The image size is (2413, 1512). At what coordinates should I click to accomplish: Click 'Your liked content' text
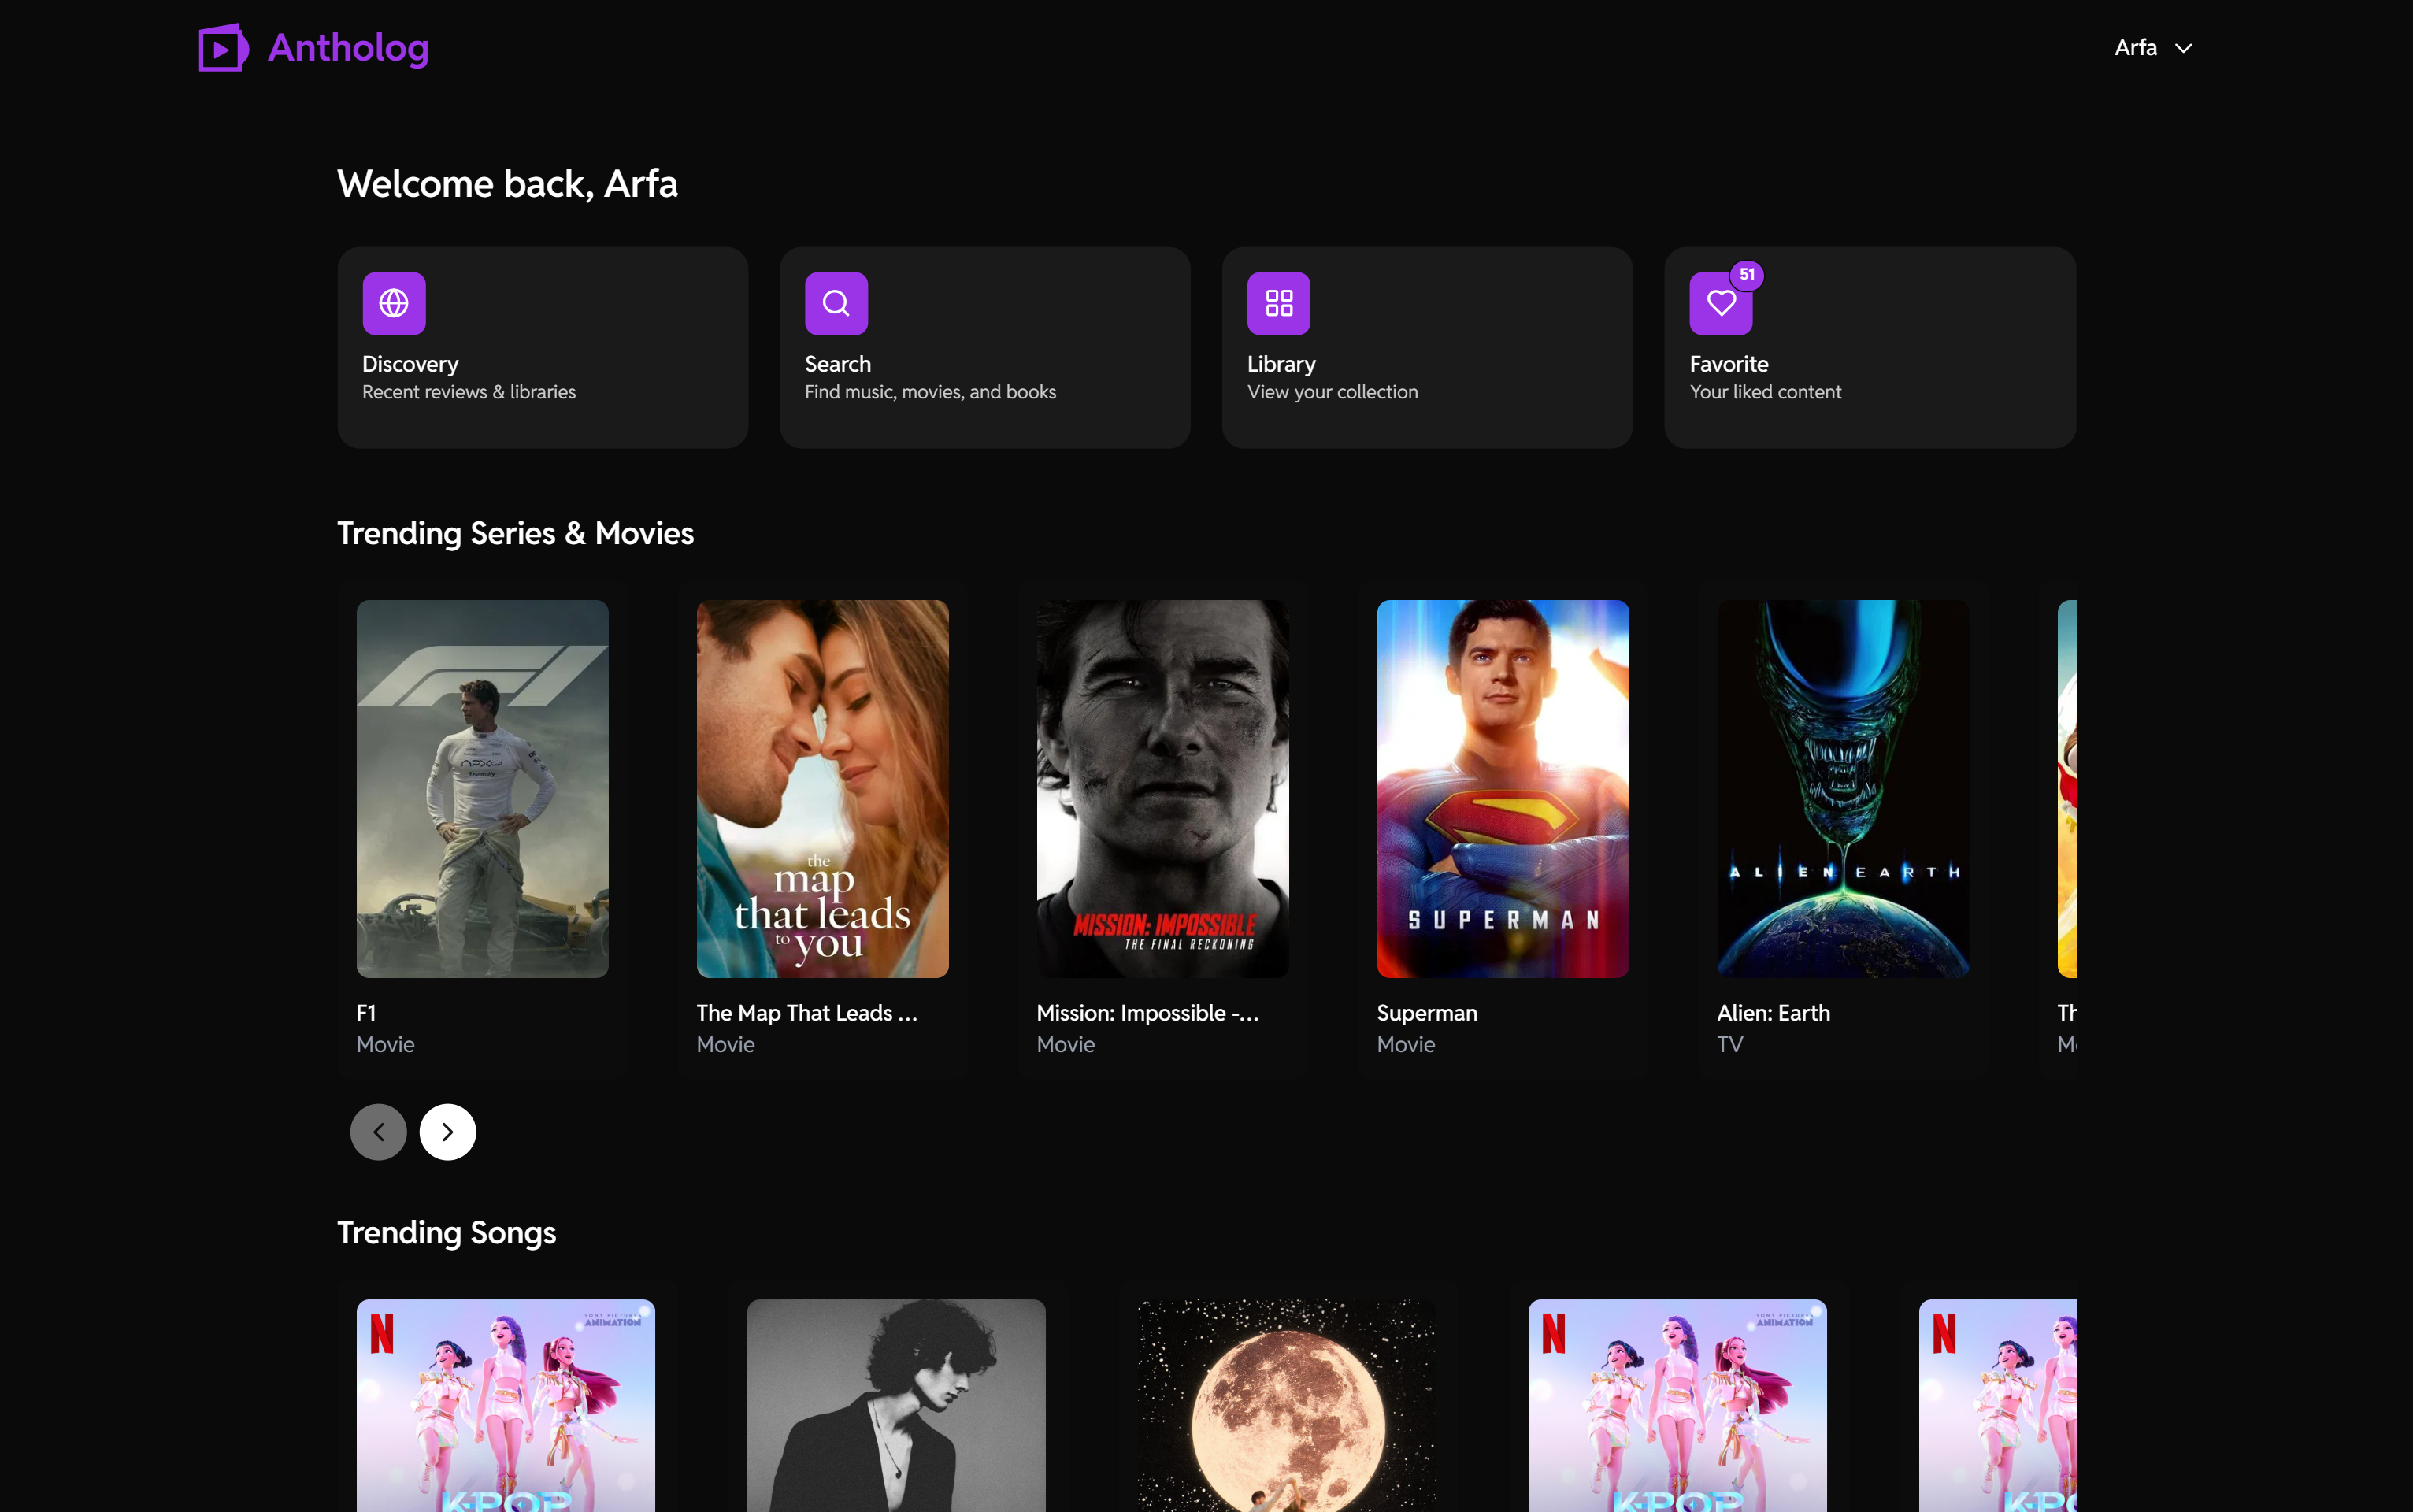1765,392
